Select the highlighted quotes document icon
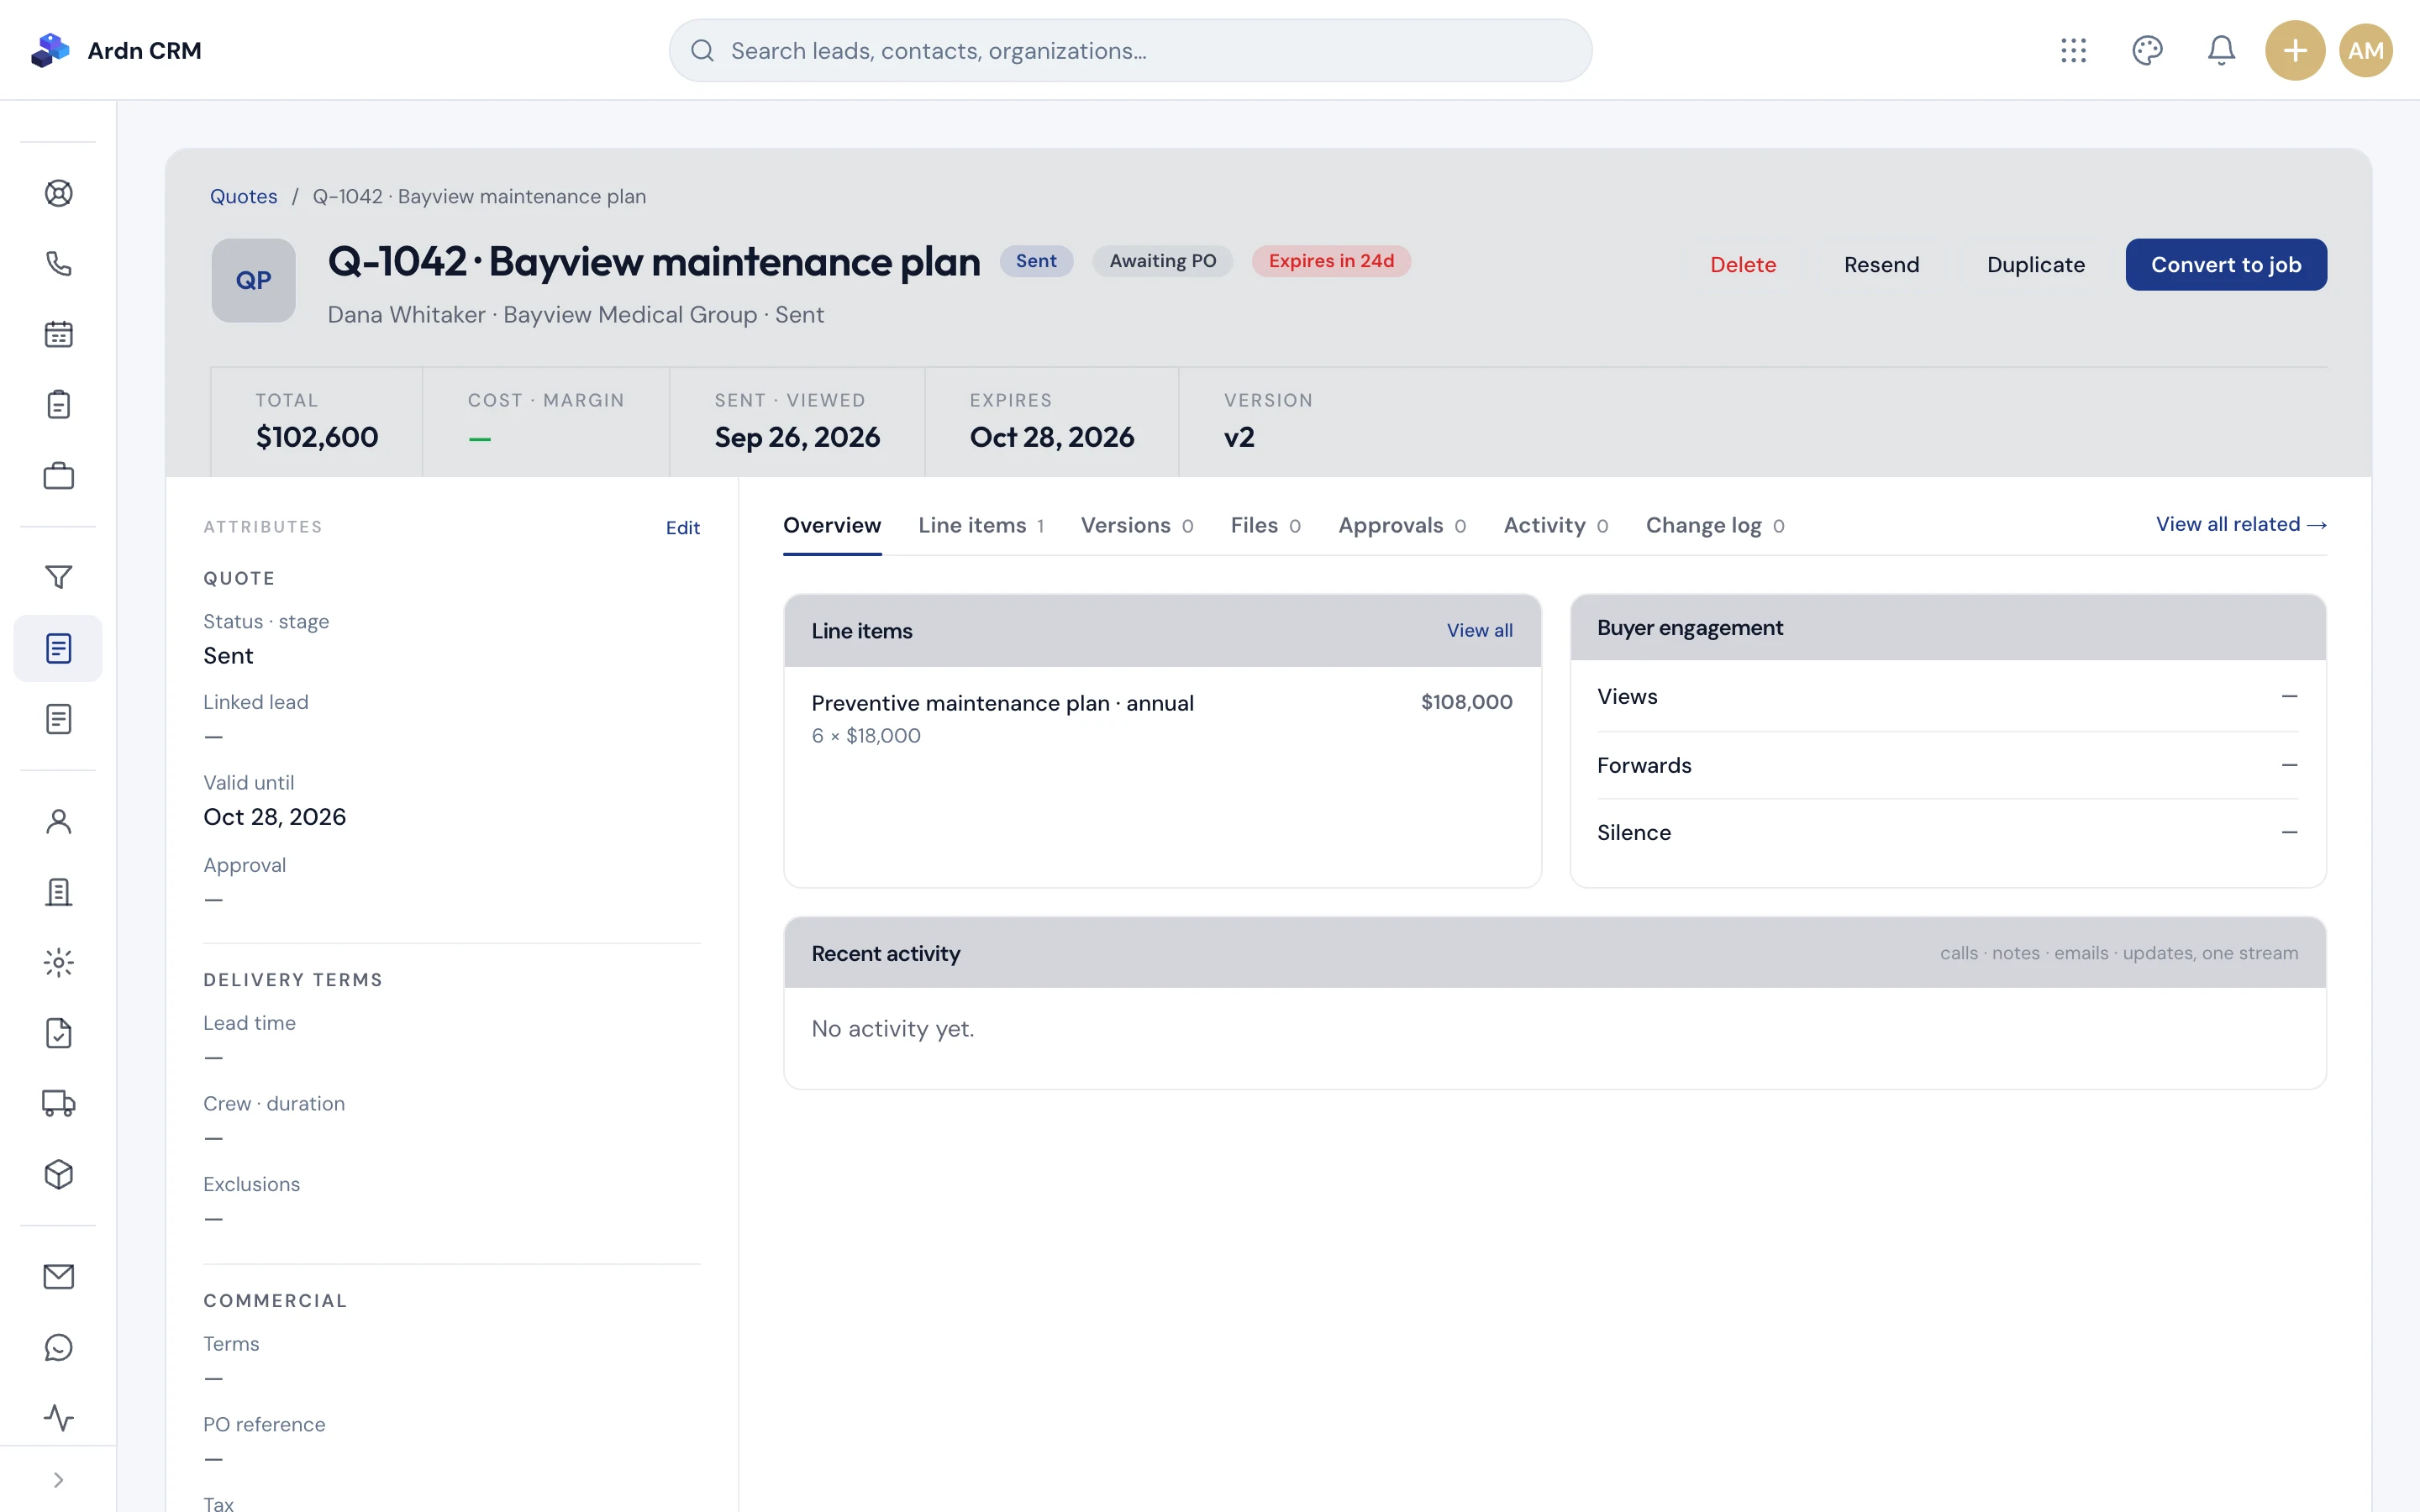Screen dimensions: 2420x1512 58,648
